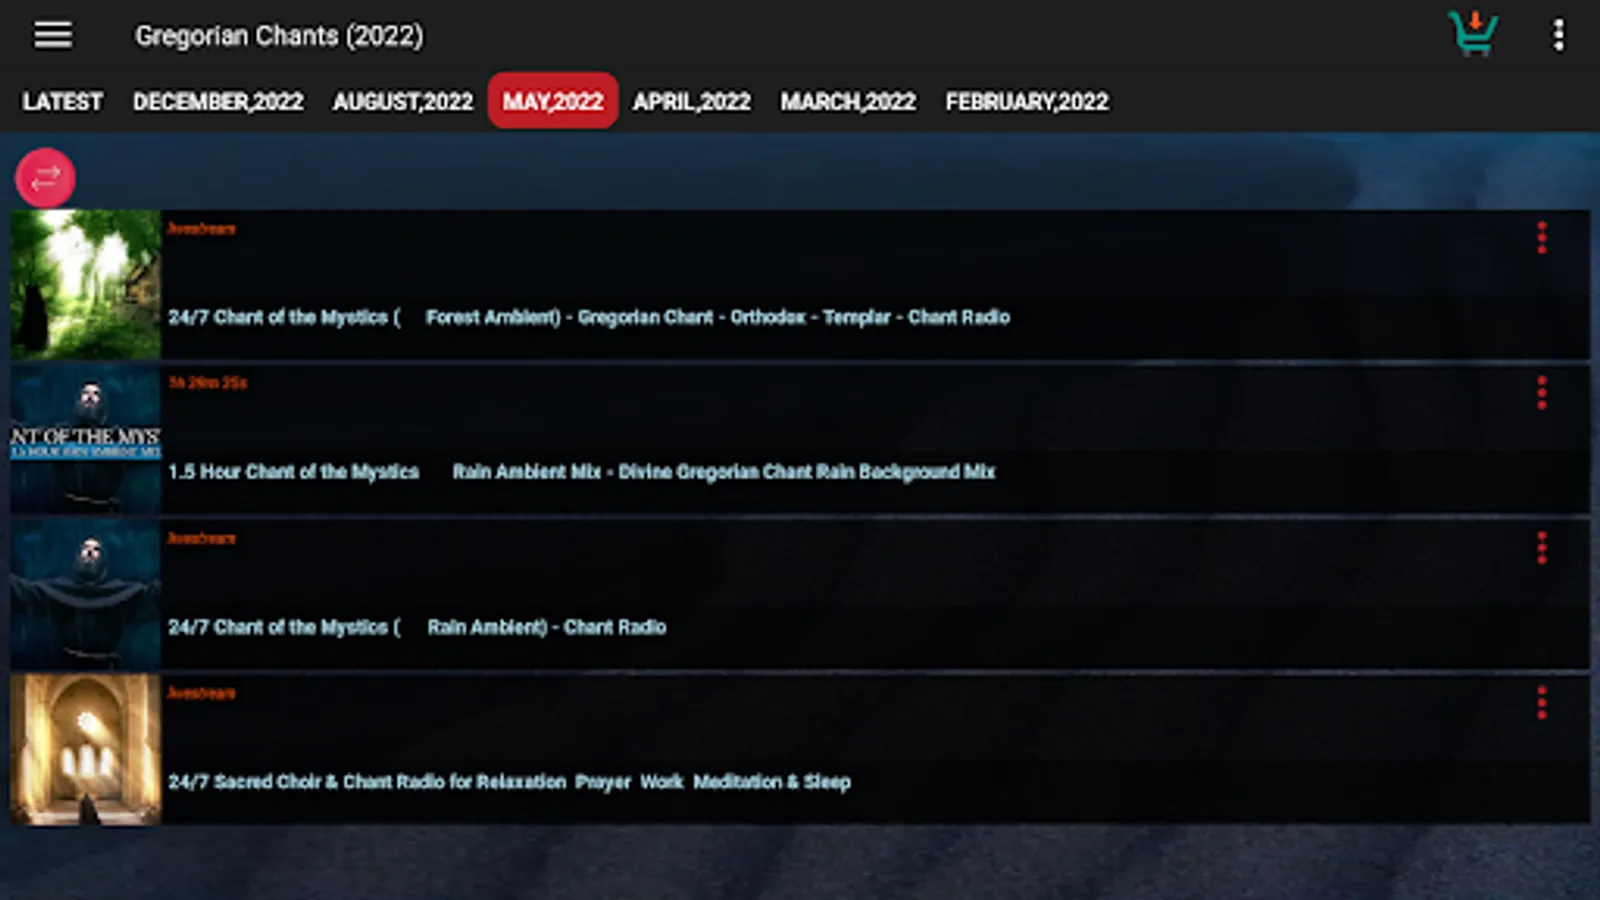Viewport: 1600px width, 900px height.
Task: Play '1.5 Hour Chant of the Mystics'
Action: (582, 471)
